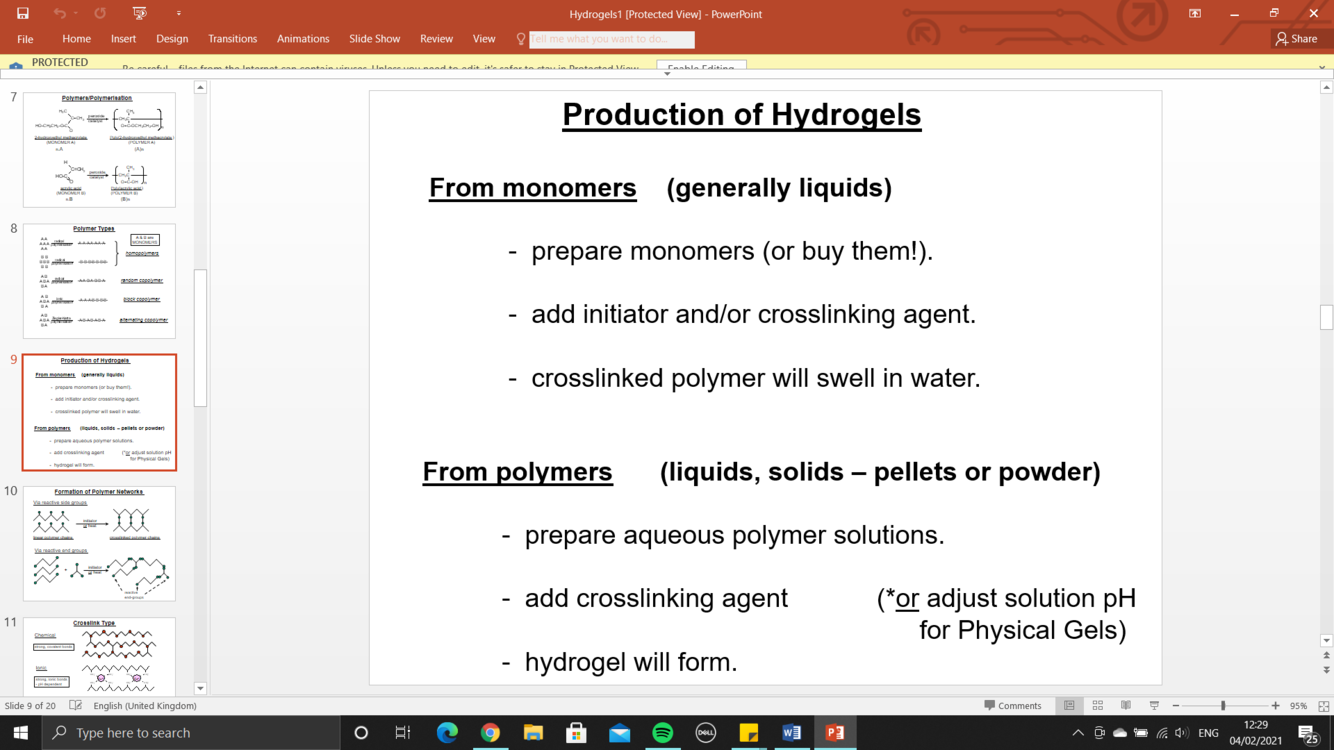Click the 'From monomers' heading on slide

click(532, 188)
